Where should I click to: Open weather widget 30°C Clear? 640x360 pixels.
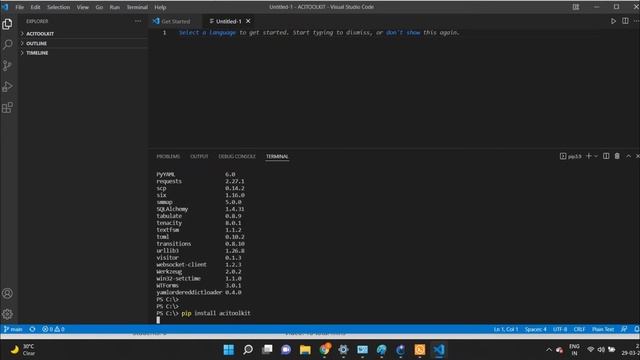(23, 350)
